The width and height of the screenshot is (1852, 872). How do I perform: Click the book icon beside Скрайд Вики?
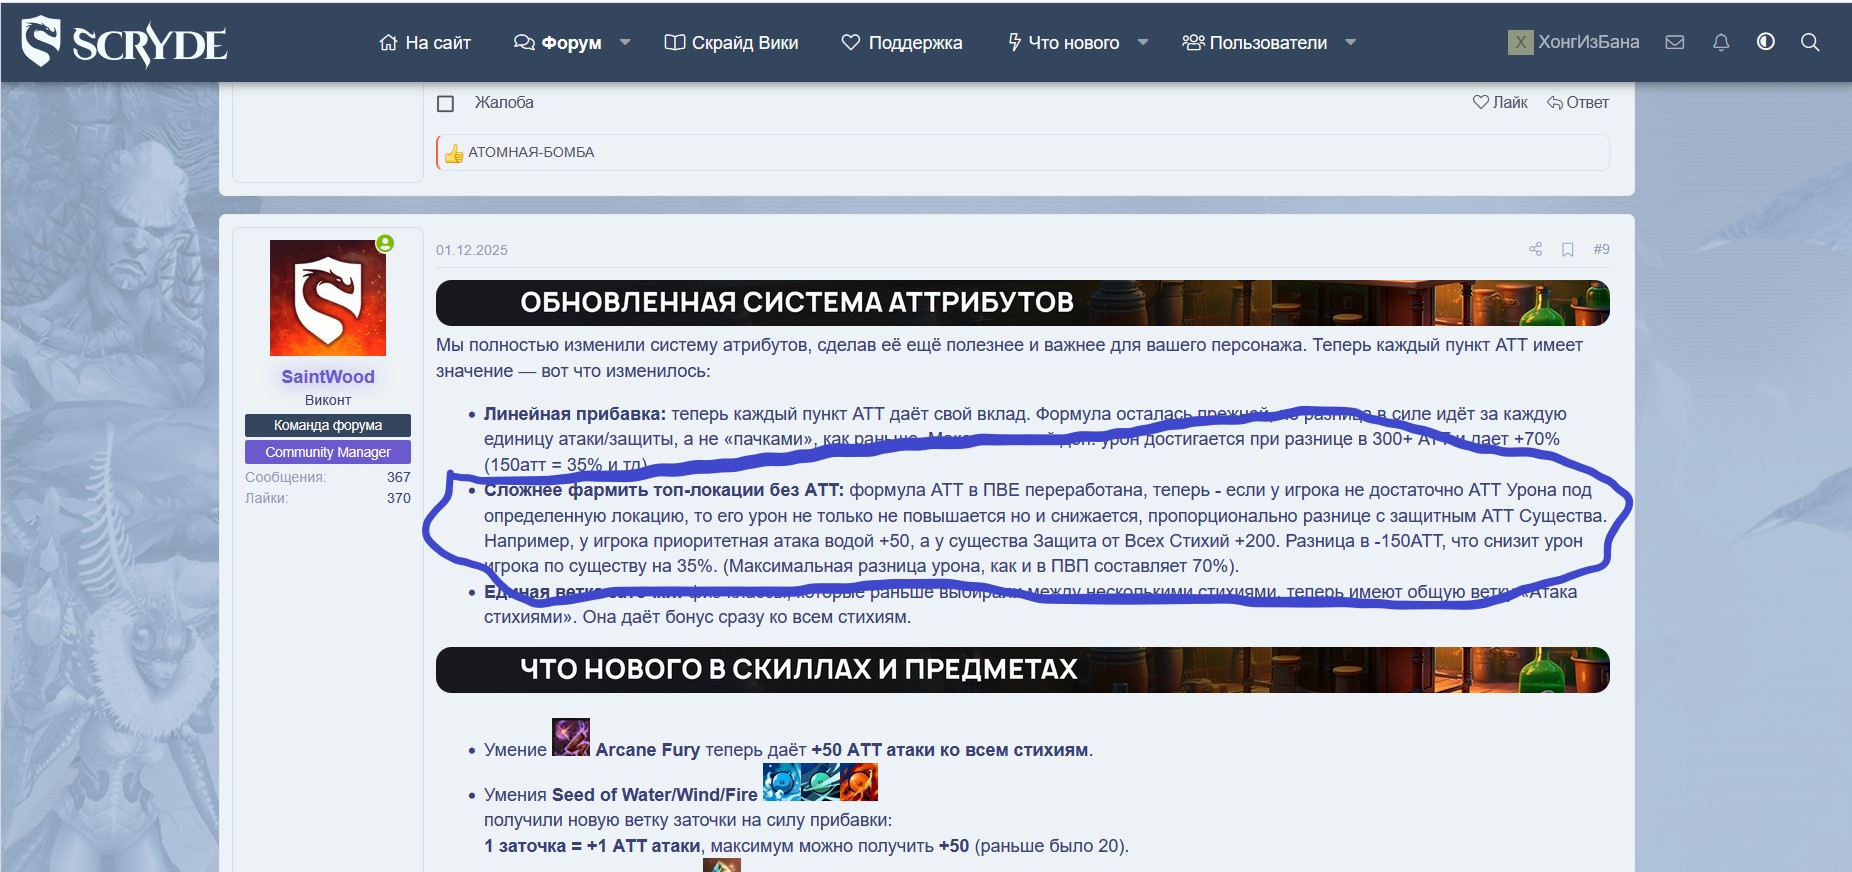(x=675, y=42)
